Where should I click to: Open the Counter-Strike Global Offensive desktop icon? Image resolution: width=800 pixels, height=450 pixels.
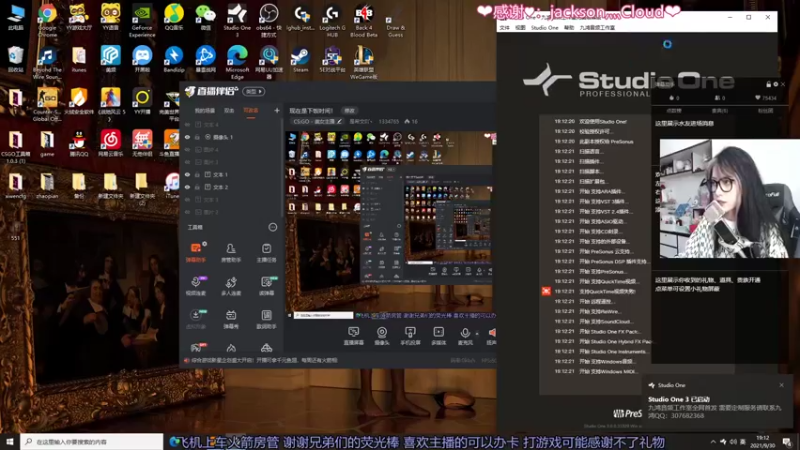point(47,105)
